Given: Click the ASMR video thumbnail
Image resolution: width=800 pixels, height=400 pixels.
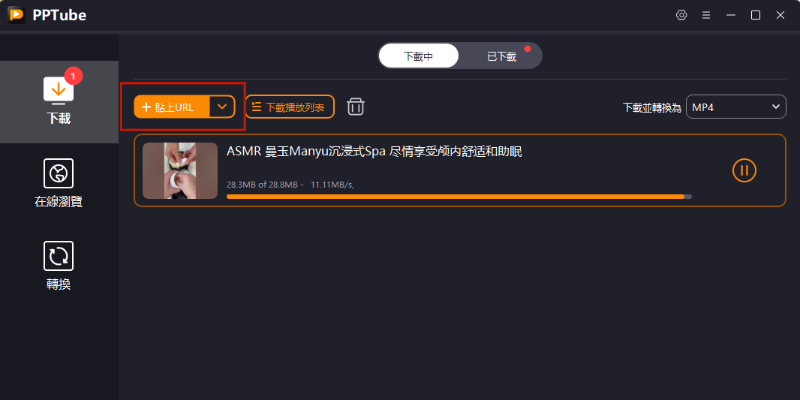Looking at the screenshot, I should tap(180, 170).
